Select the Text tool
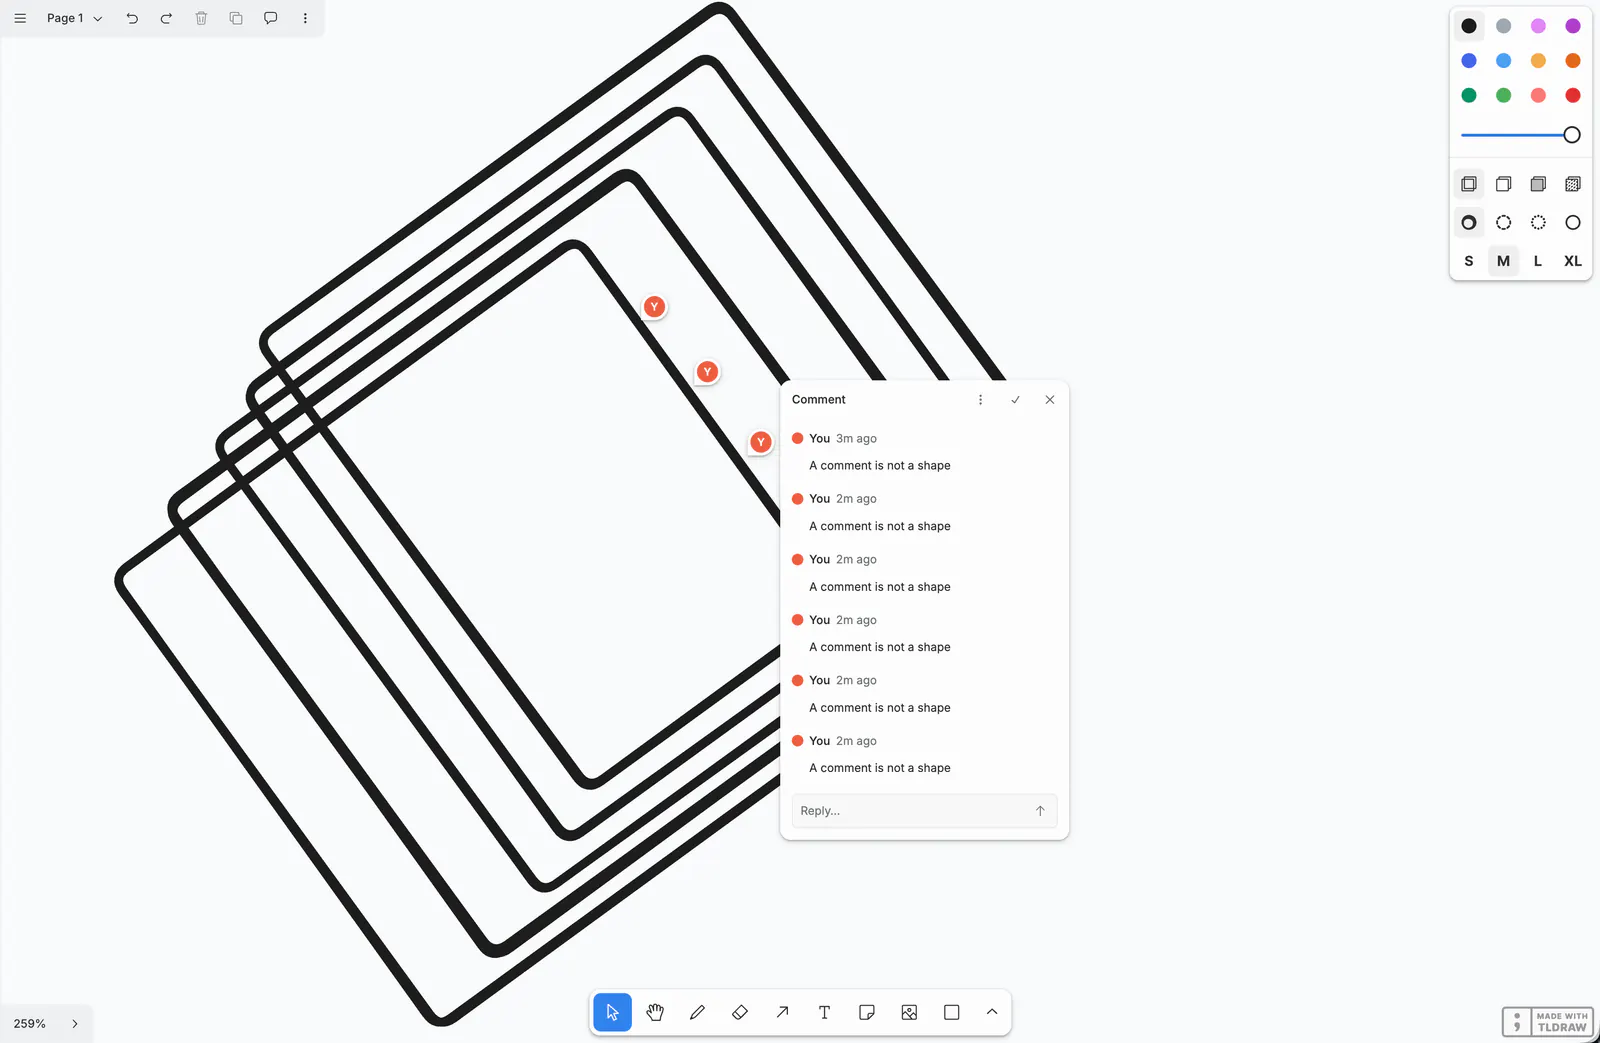 click(824, 1012)
